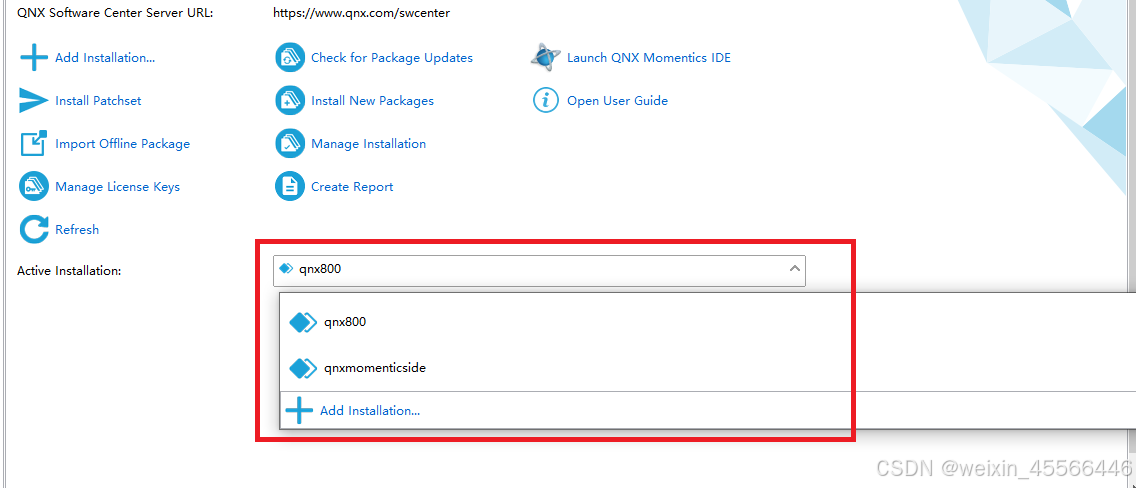Select qnxmomenticside from the dropdown list

pos(709,368)
